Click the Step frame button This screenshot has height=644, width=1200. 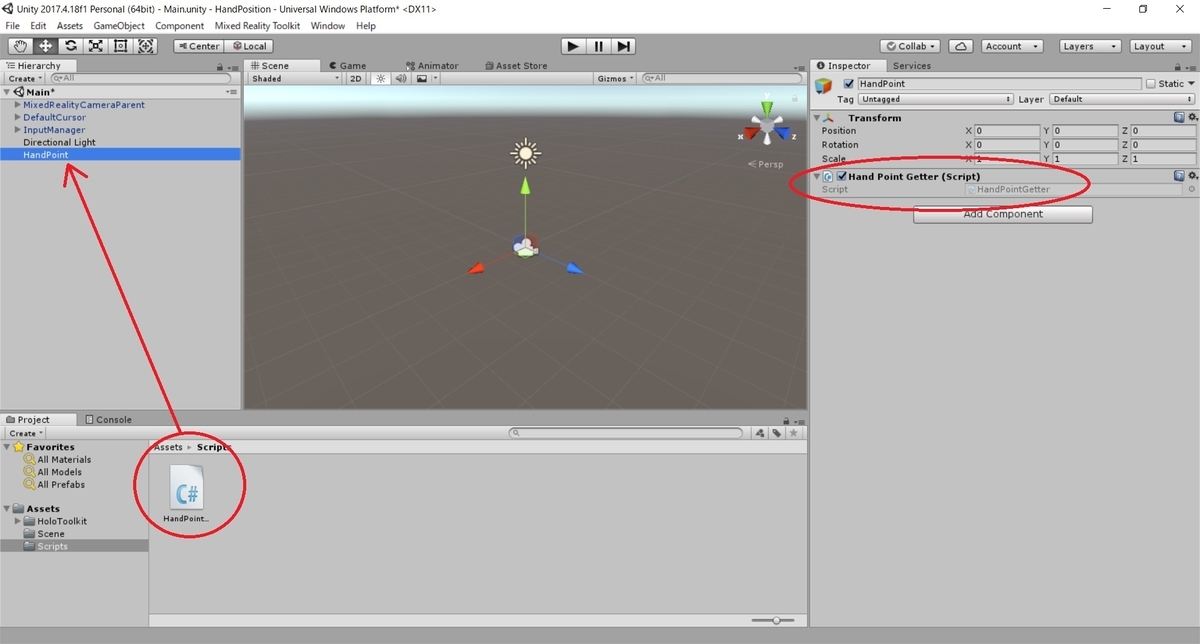(x=623, y=46)
